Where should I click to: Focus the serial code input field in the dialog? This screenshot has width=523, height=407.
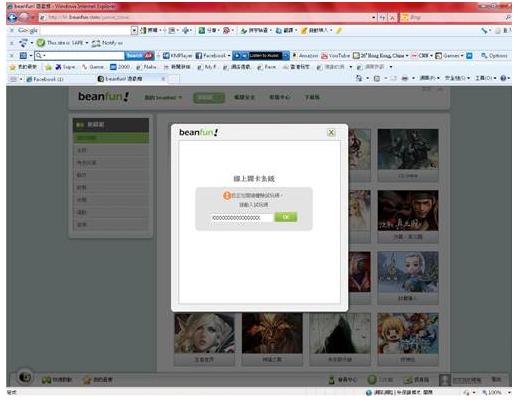pyautogui.click(x=241, y=218)
